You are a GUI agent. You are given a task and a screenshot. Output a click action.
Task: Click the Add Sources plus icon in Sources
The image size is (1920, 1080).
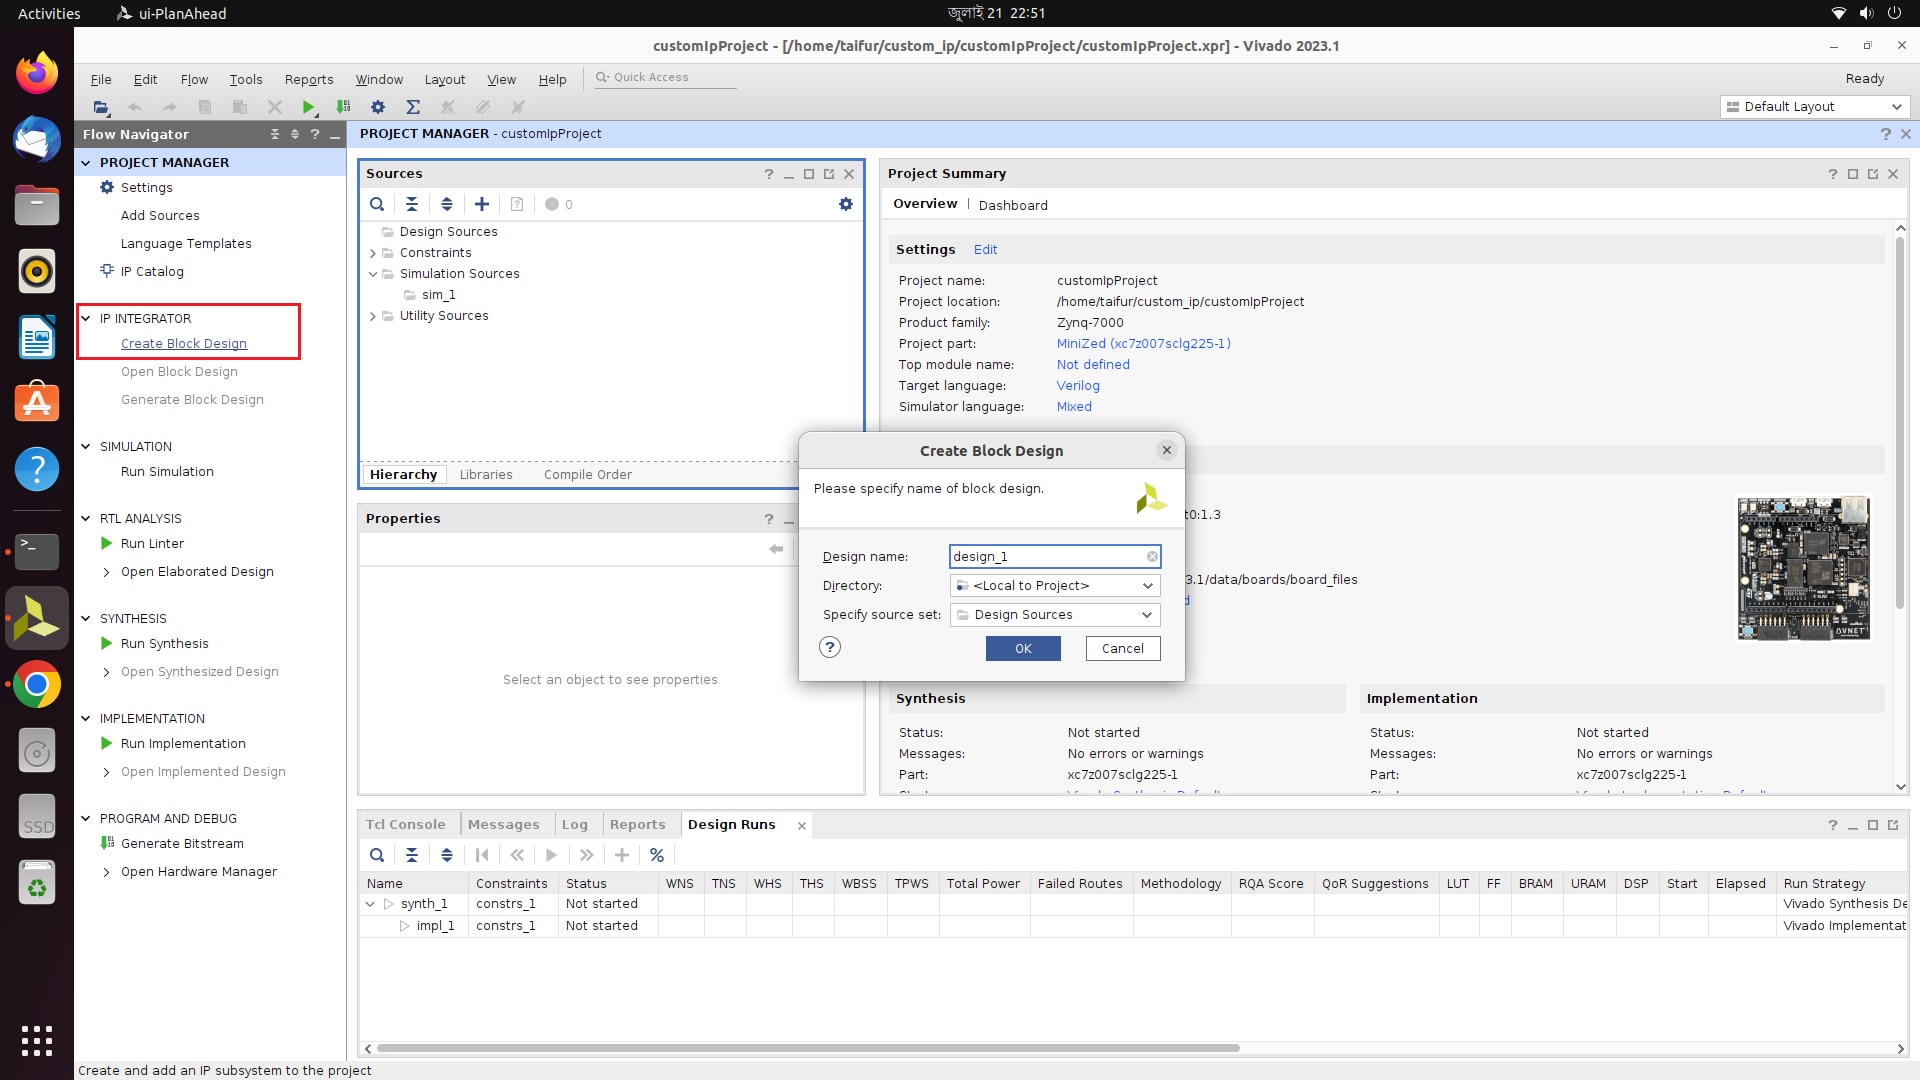point(482,204)
